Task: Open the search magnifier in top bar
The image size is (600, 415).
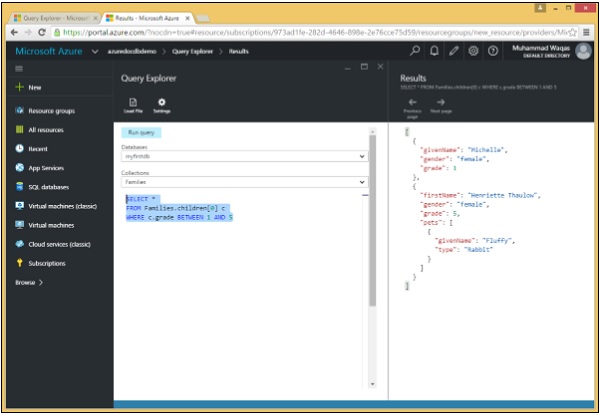Action: 416,50
